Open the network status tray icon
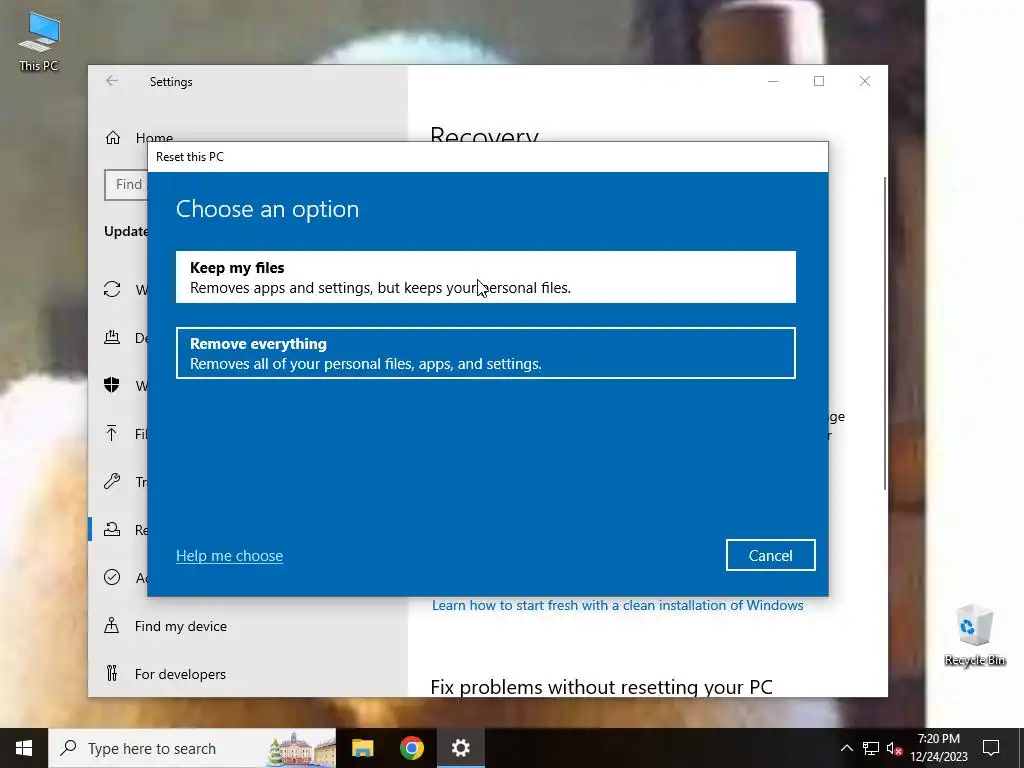Viewport: 1024px width, 768px height. (x=871, y=748)
